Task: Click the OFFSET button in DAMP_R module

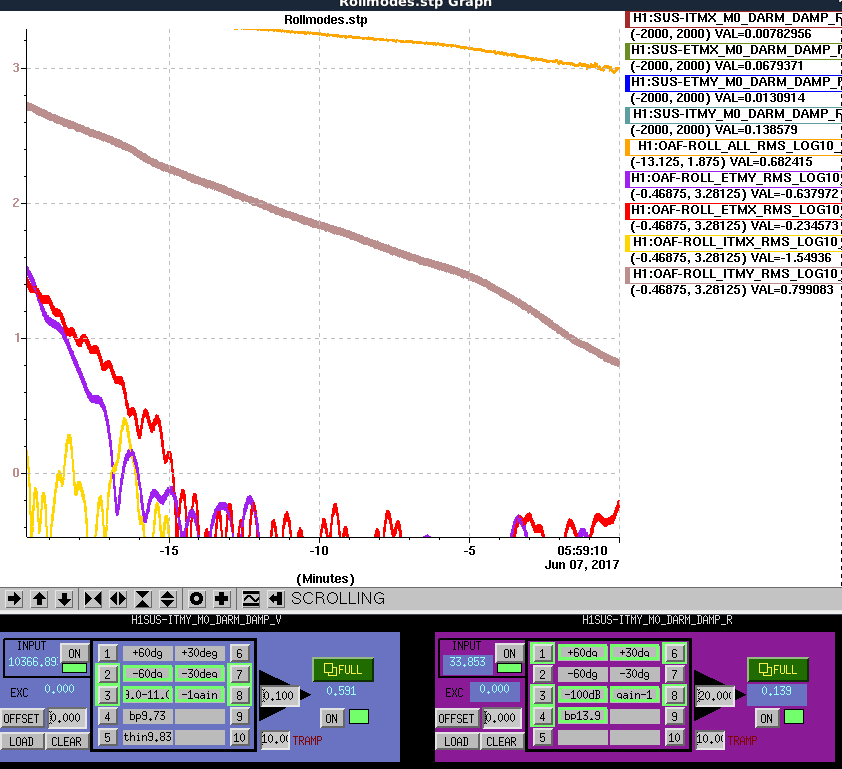Action: 456,719
